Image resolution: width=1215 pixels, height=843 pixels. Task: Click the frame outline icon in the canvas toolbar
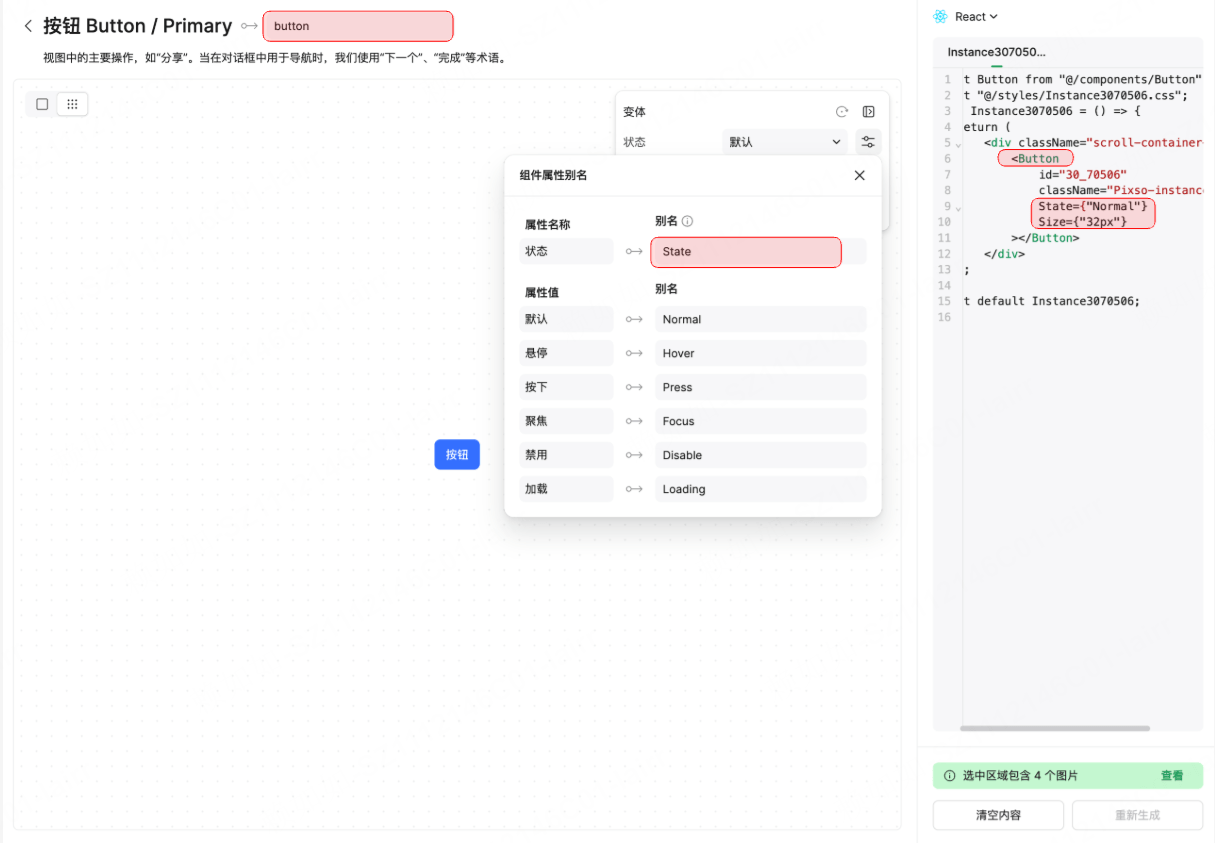41,103
